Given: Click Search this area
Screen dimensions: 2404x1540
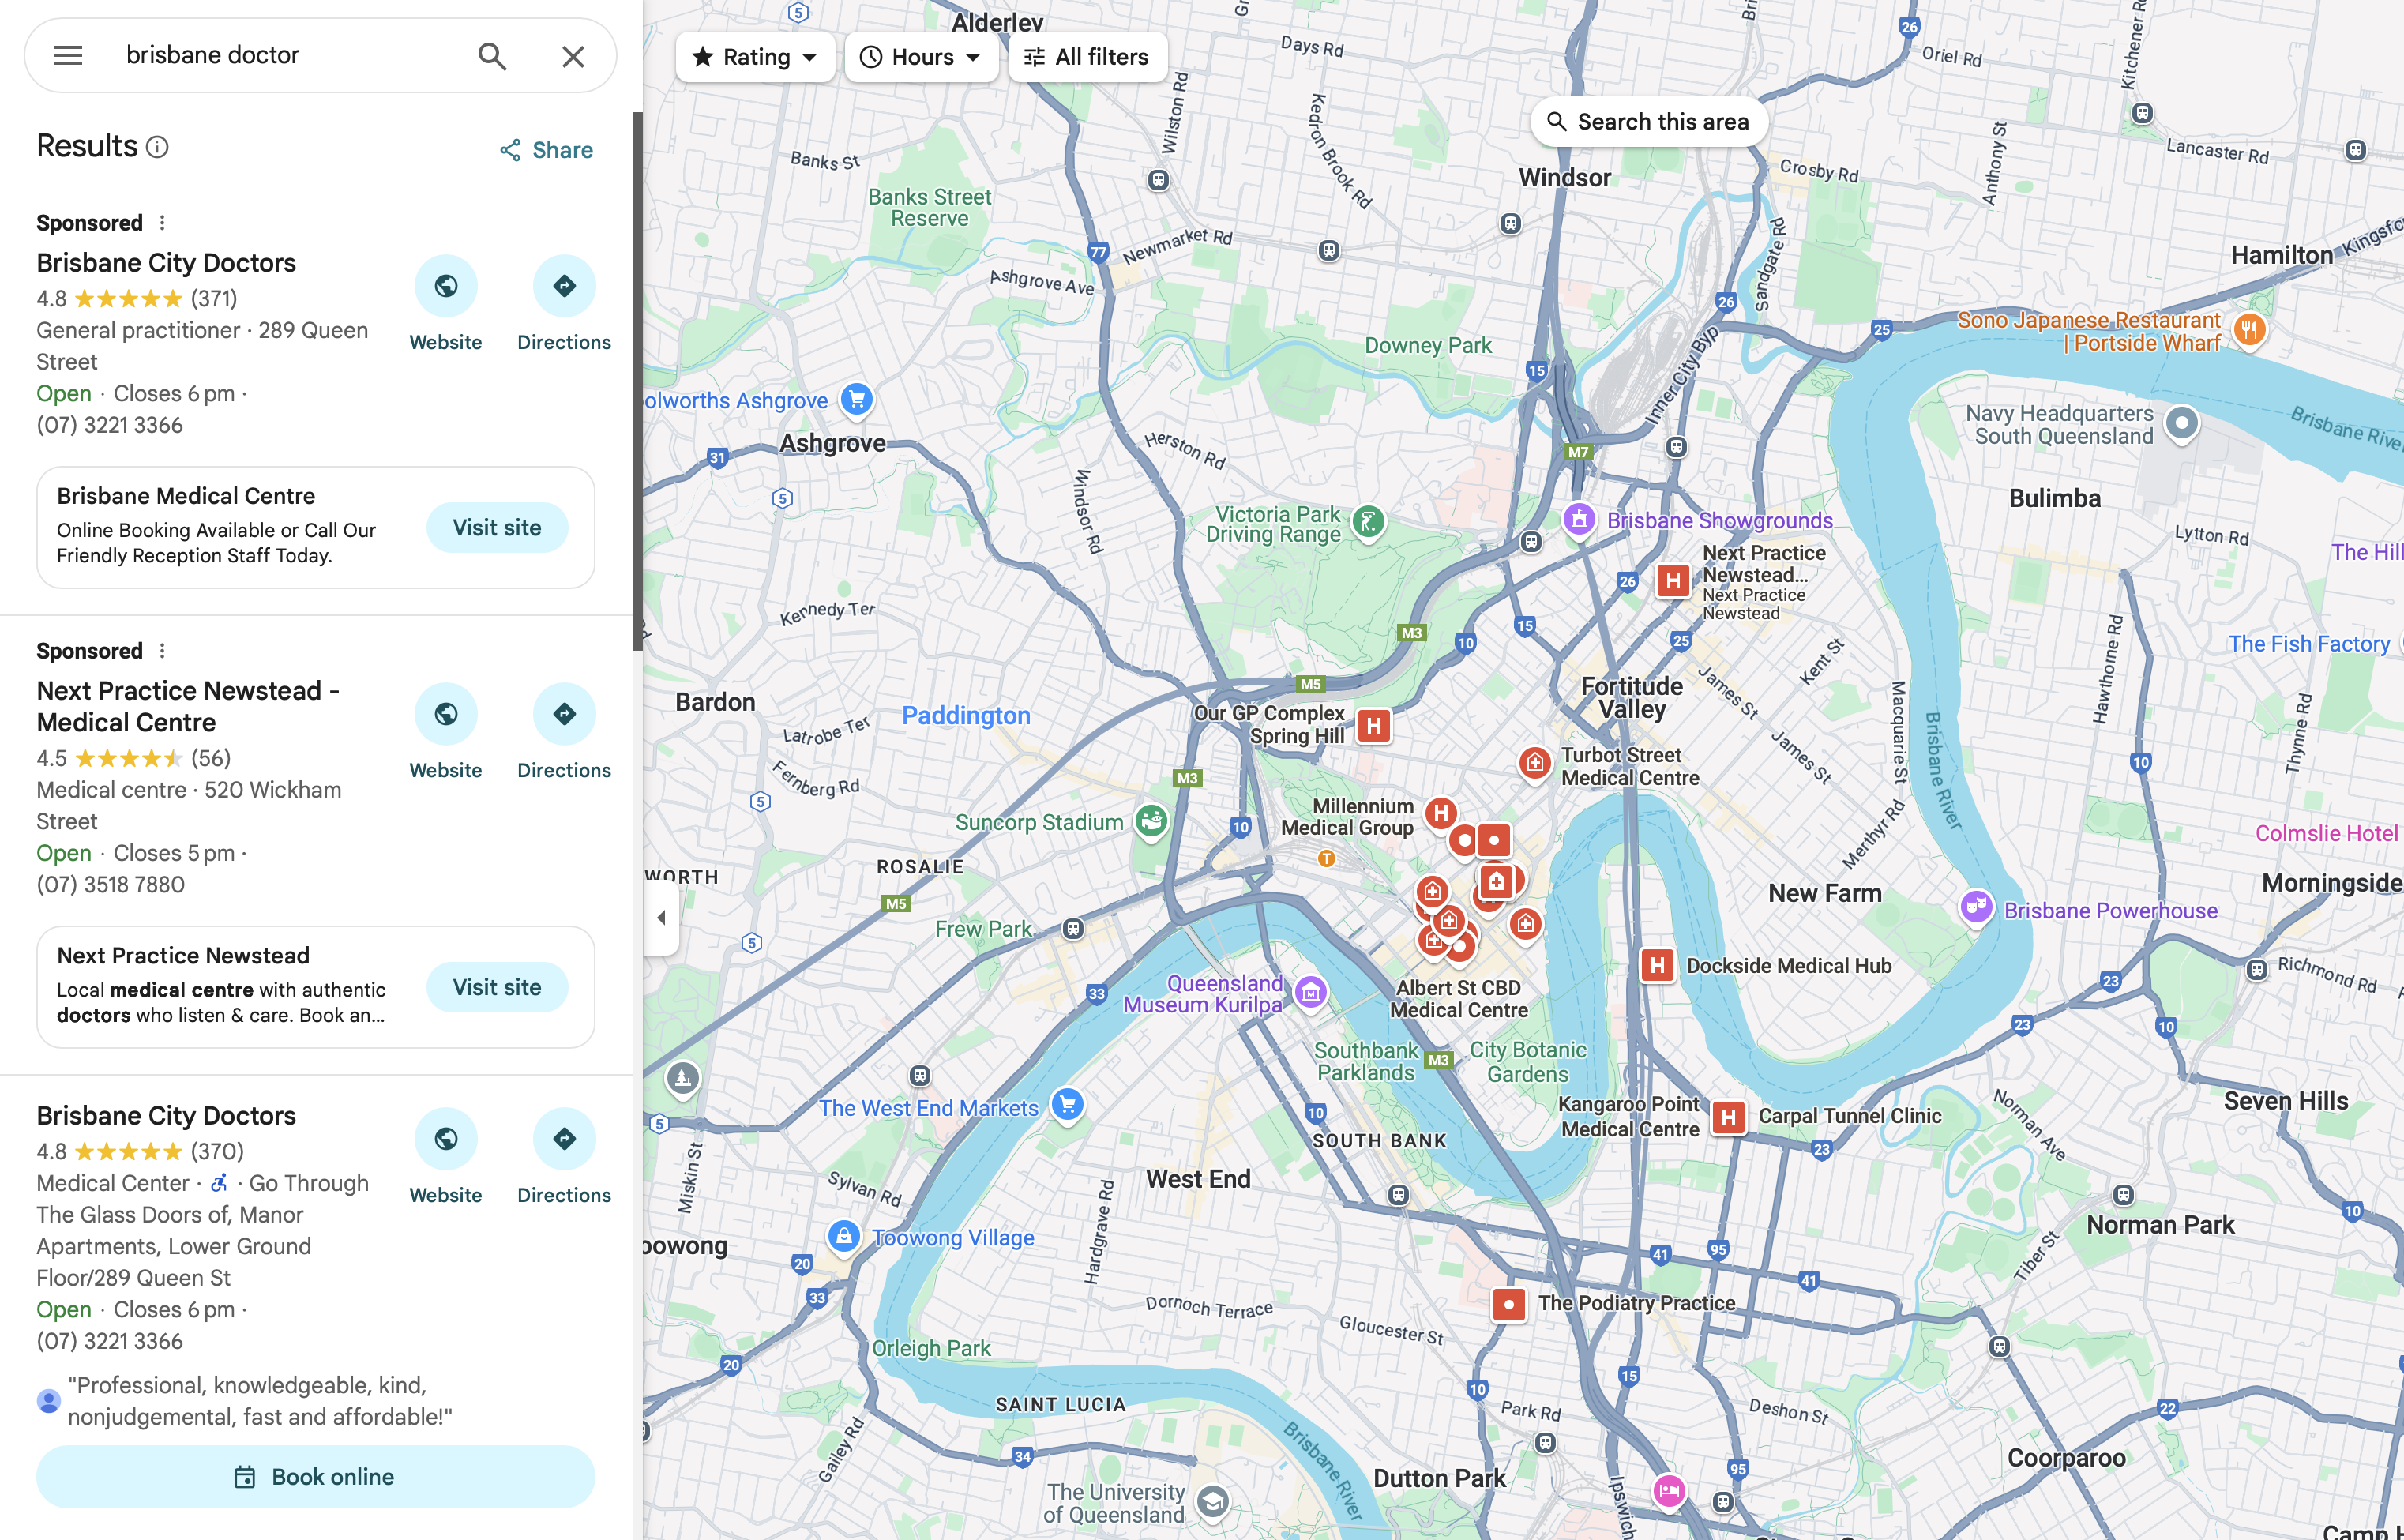Looking at the screenshot, I should click(x=1649, y=122).
